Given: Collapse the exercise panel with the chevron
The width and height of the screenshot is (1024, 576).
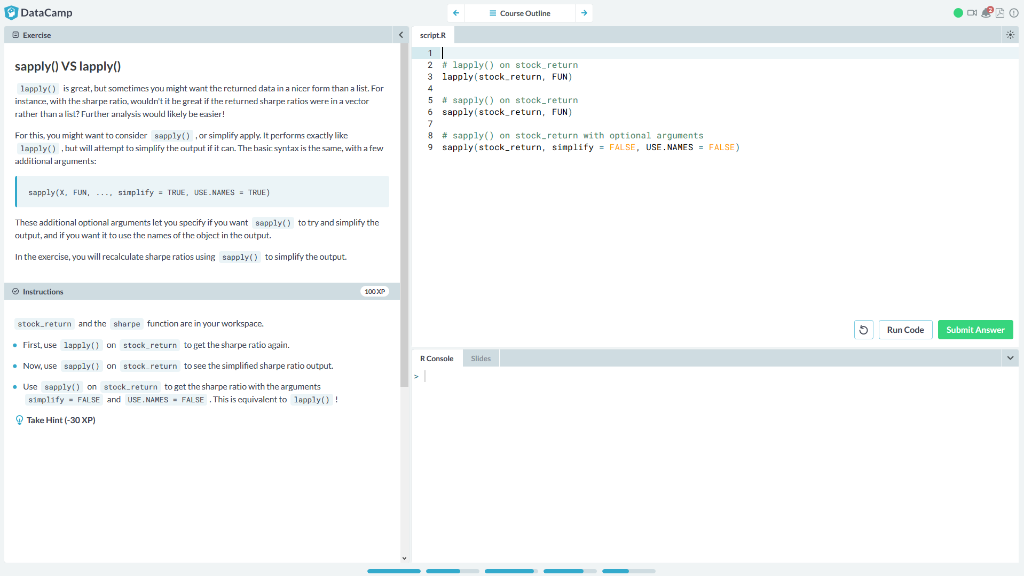Looking at the screenshot, I should coord(403,33).
